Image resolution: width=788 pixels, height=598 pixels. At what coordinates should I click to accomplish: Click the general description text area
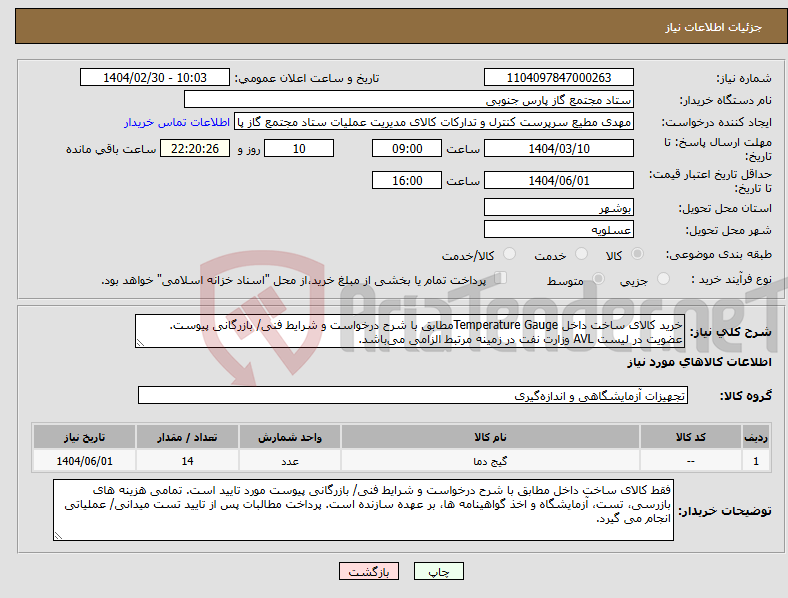click(x=410, y=331)
